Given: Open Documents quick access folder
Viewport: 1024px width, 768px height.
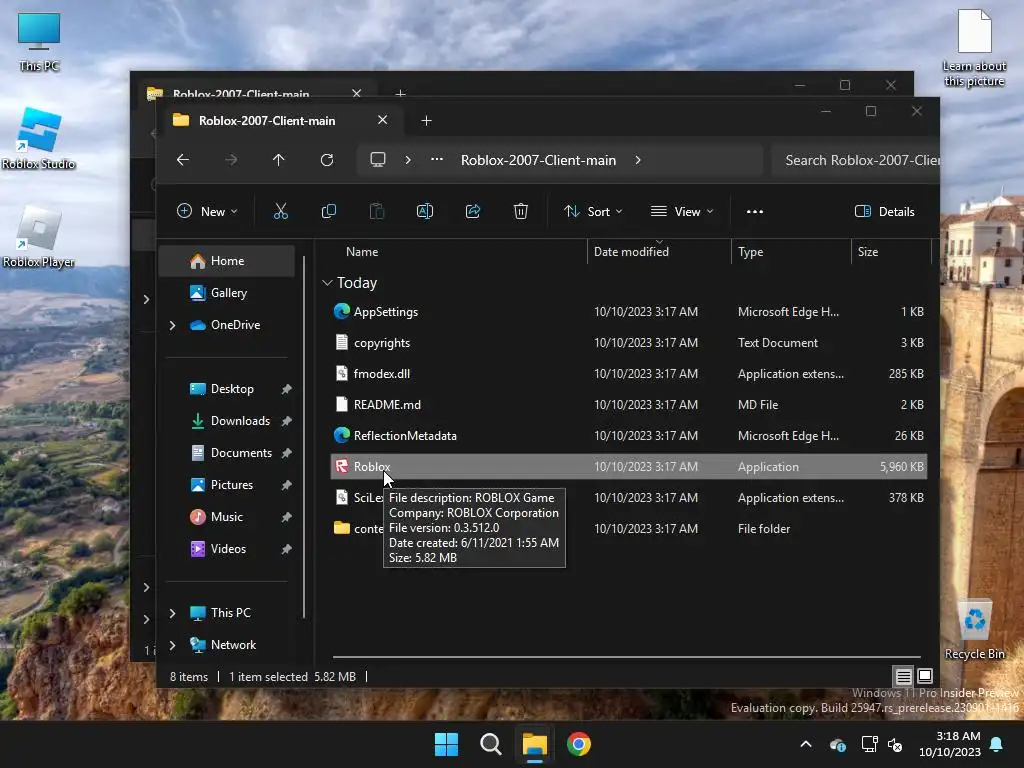Looking at the screenshot, I should coord(227,453).
